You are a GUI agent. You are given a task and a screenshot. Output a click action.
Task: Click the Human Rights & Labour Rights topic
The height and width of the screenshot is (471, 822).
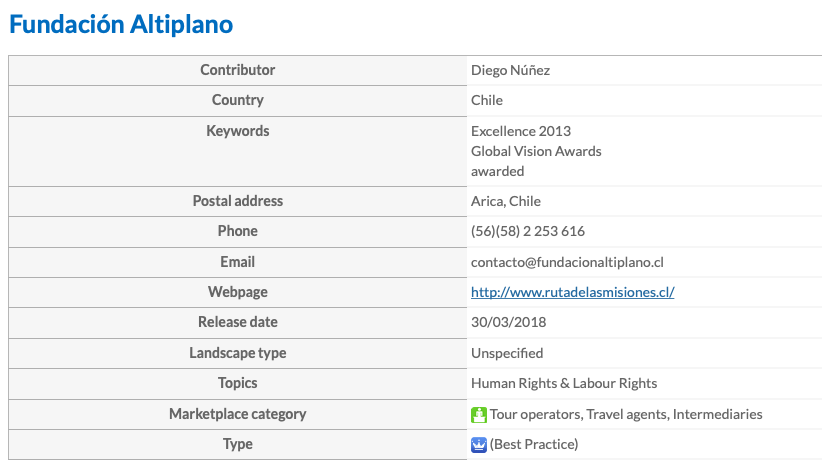[x=564, y=383]
